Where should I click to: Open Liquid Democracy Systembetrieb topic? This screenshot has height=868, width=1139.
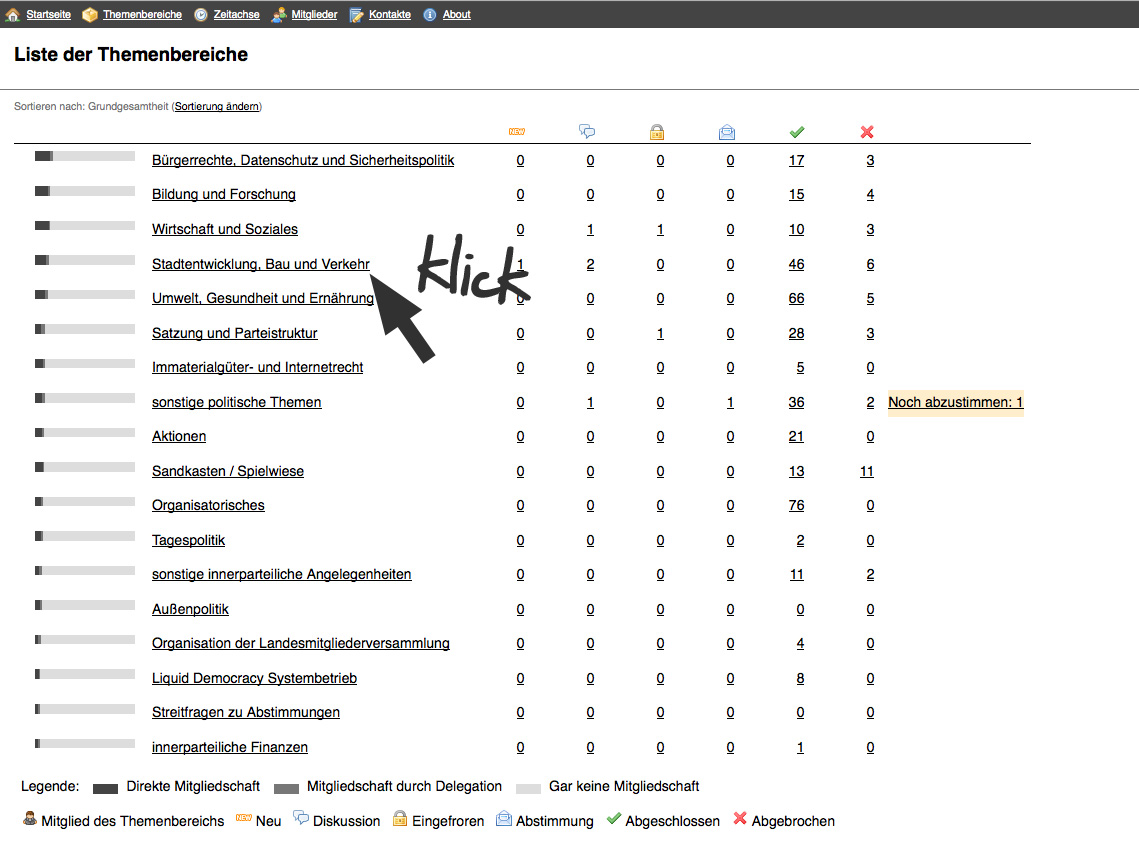point(254,678)
